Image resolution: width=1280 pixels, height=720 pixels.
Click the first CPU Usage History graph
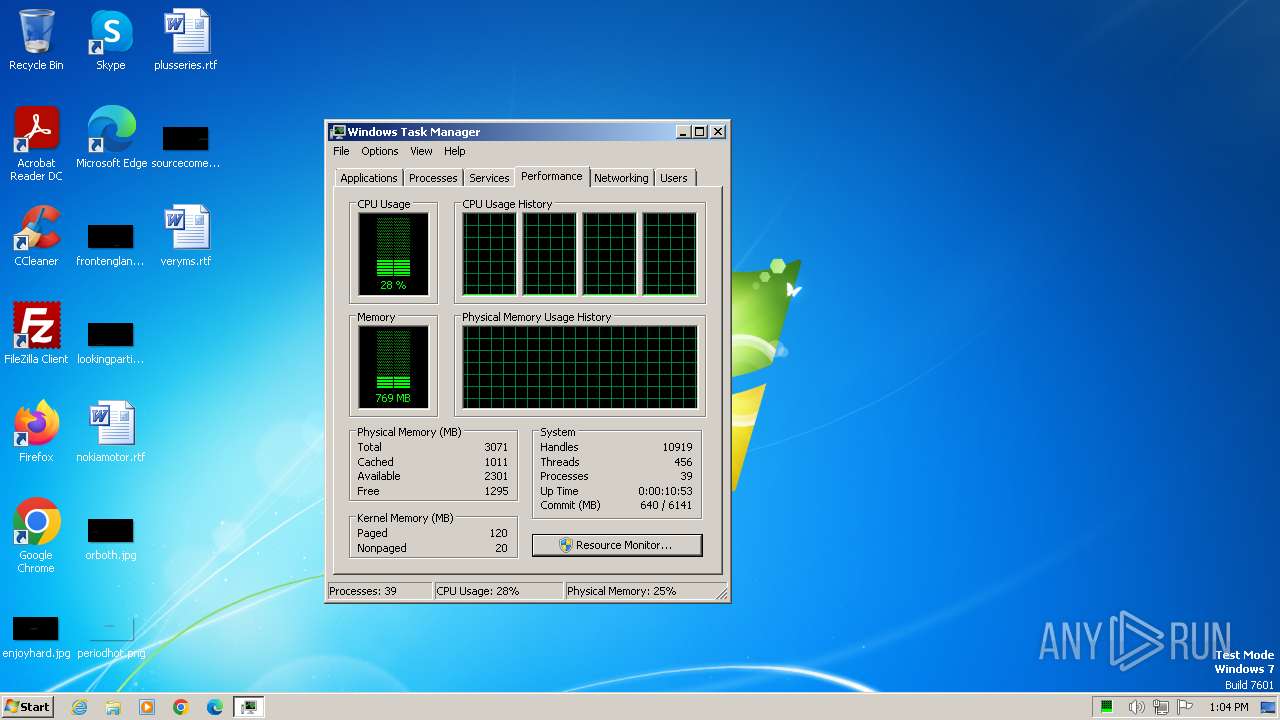[489, 254]
